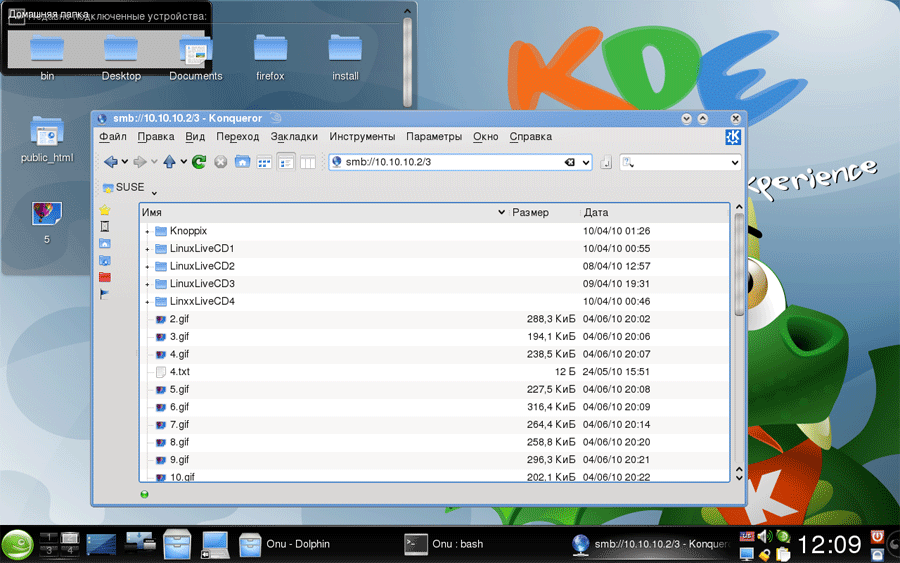The width and height of the screenshot is (900, 563).
Task: Expand the LinuxLiveCD2 folder node
Action: (148, 267)
